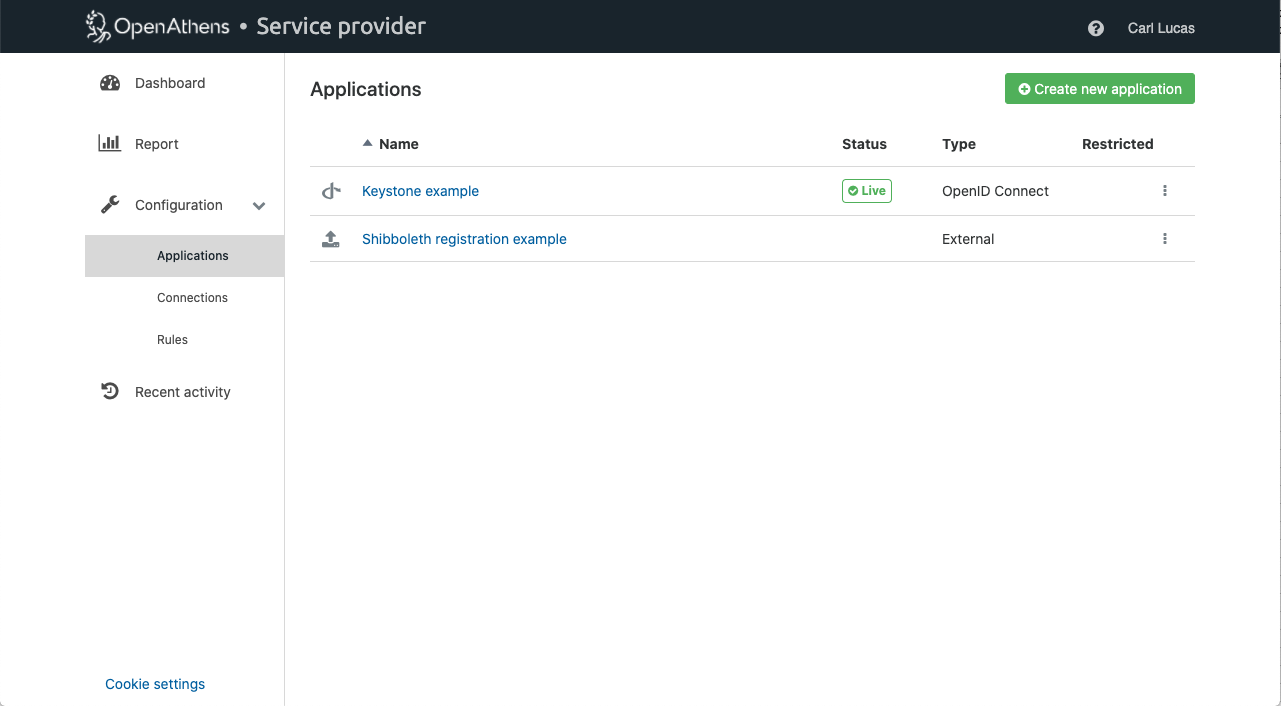Go to Connections in the sidebar
The image size is (1281, 706).
pyautogui.click(x=192, y=298)
